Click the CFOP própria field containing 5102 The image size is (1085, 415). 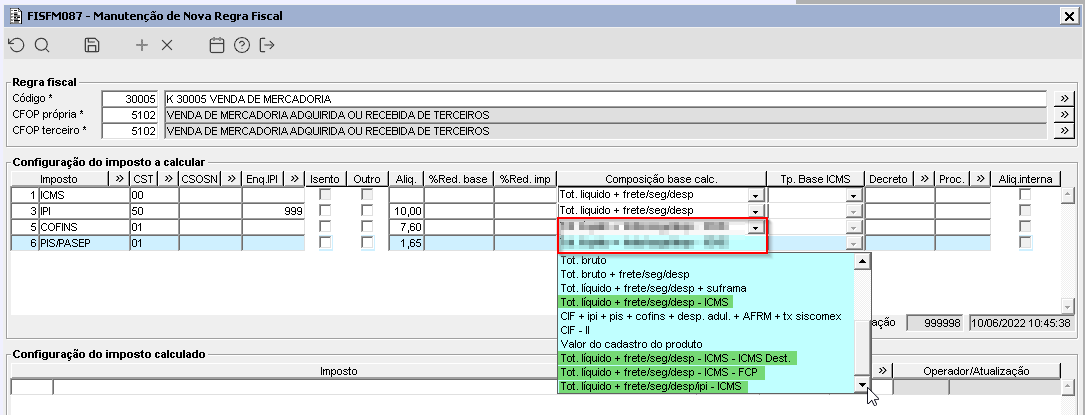point(130,114)
